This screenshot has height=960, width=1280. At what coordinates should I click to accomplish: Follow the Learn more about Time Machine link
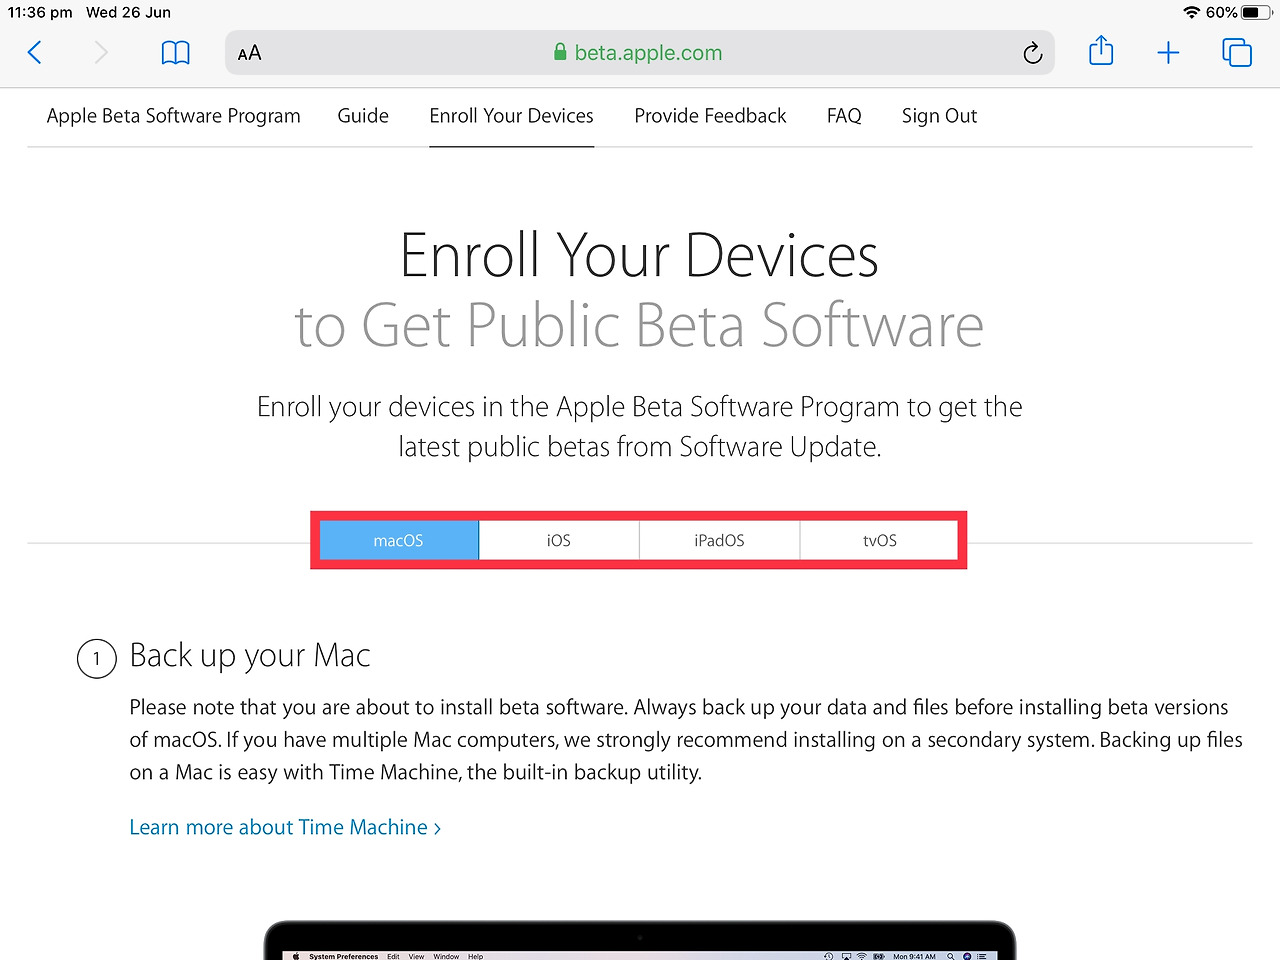click(285, 827)
